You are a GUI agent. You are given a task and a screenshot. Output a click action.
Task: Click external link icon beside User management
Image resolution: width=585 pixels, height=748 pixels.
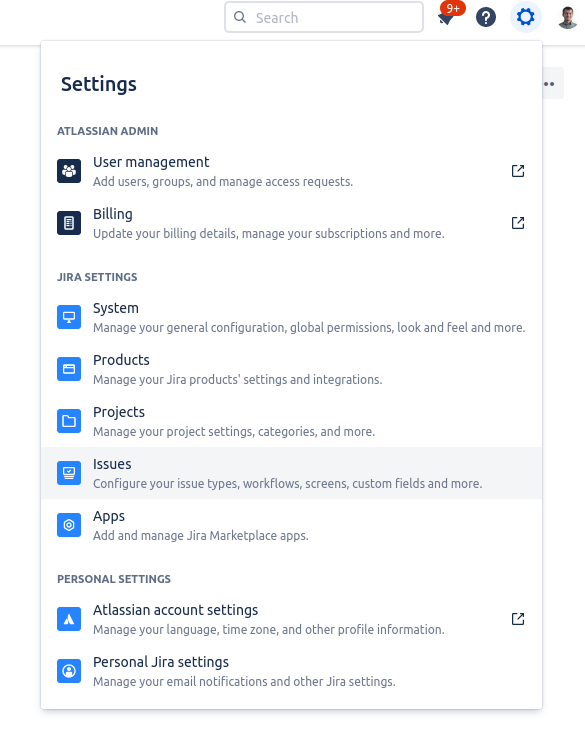coord(518,171)
